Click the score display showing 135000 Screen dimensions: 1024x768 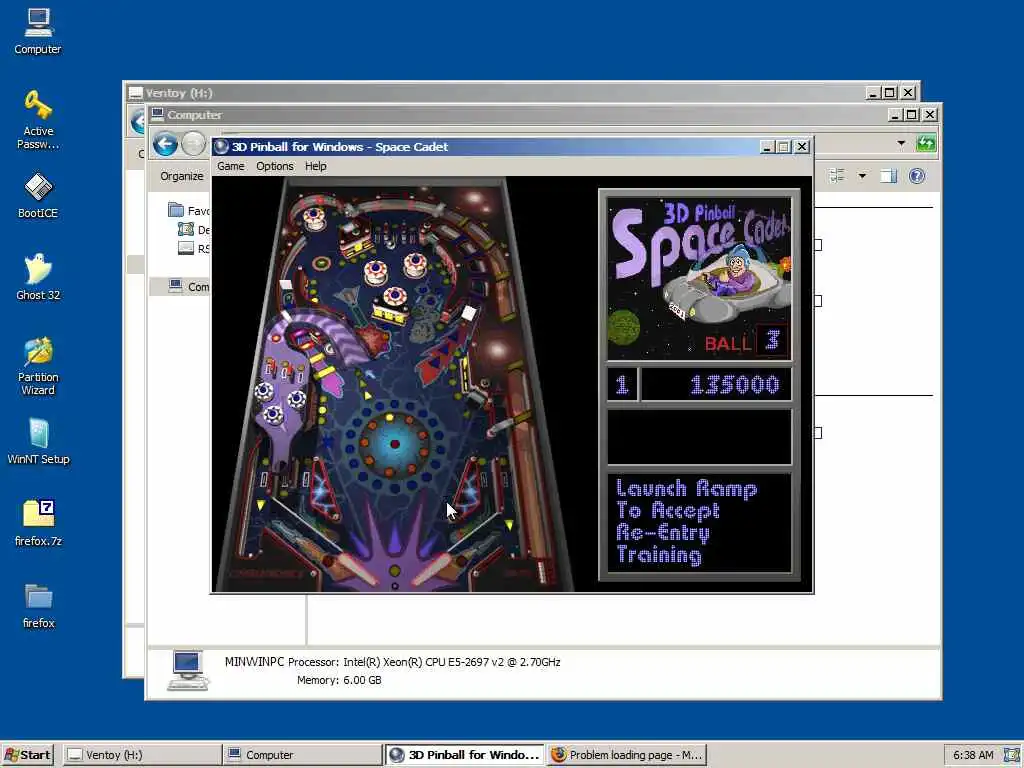click(x=717, y=385)
